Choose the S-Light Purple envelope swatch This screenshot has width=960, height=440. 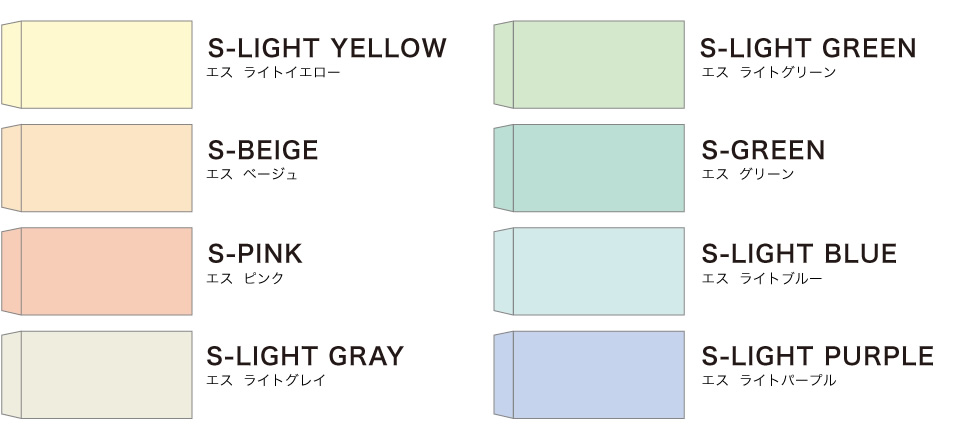tap(590, 374)
